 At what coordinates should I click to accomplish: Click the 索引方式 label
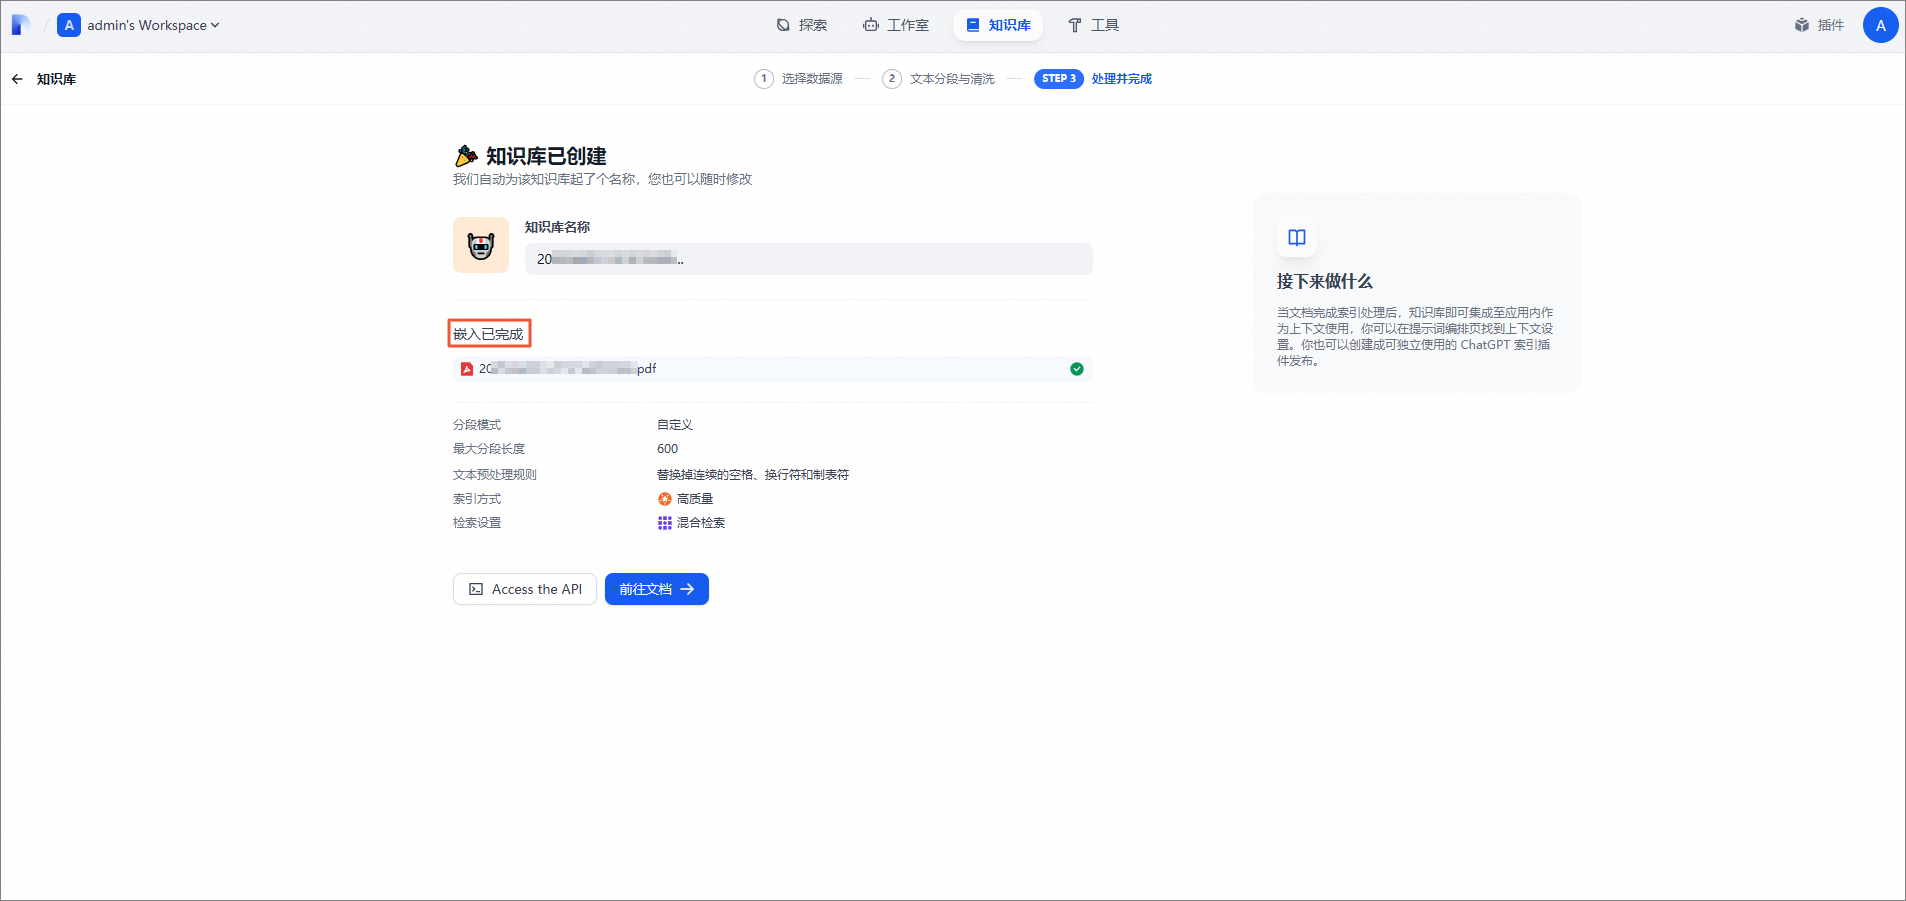pos(477,499)
